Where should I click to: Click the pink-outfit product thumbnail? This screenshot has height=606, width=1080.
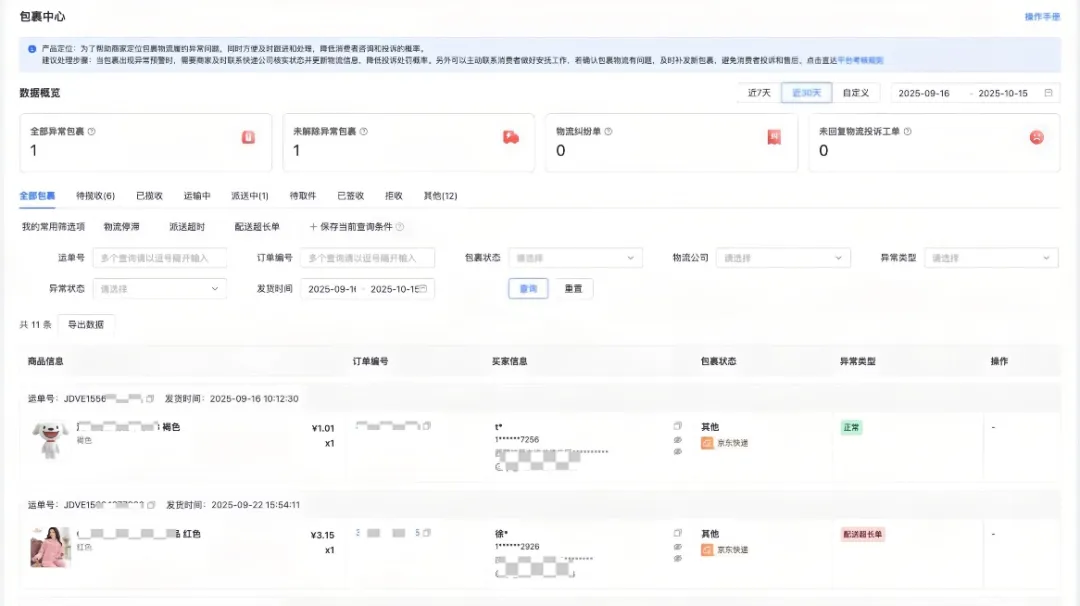pyautogui.click(x=50, y=547)
